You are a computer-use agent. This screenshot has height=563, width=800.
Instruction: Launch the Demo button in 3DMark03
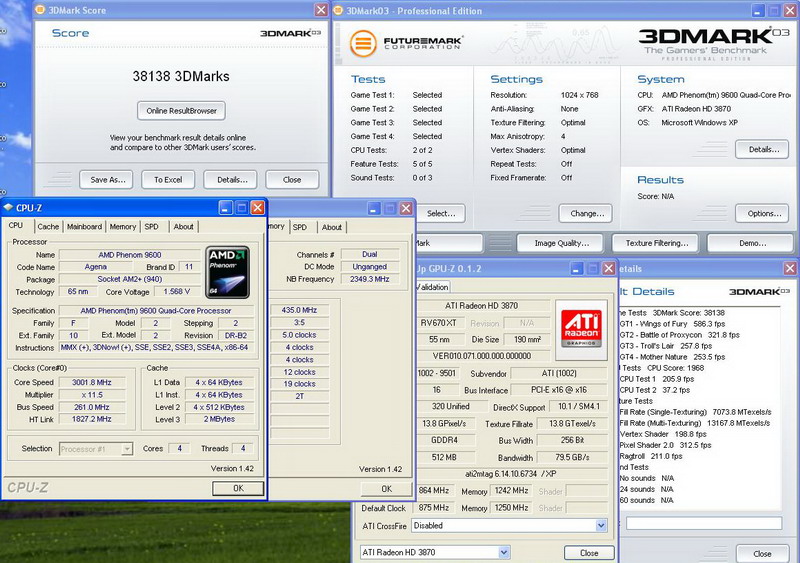[753, 243]
